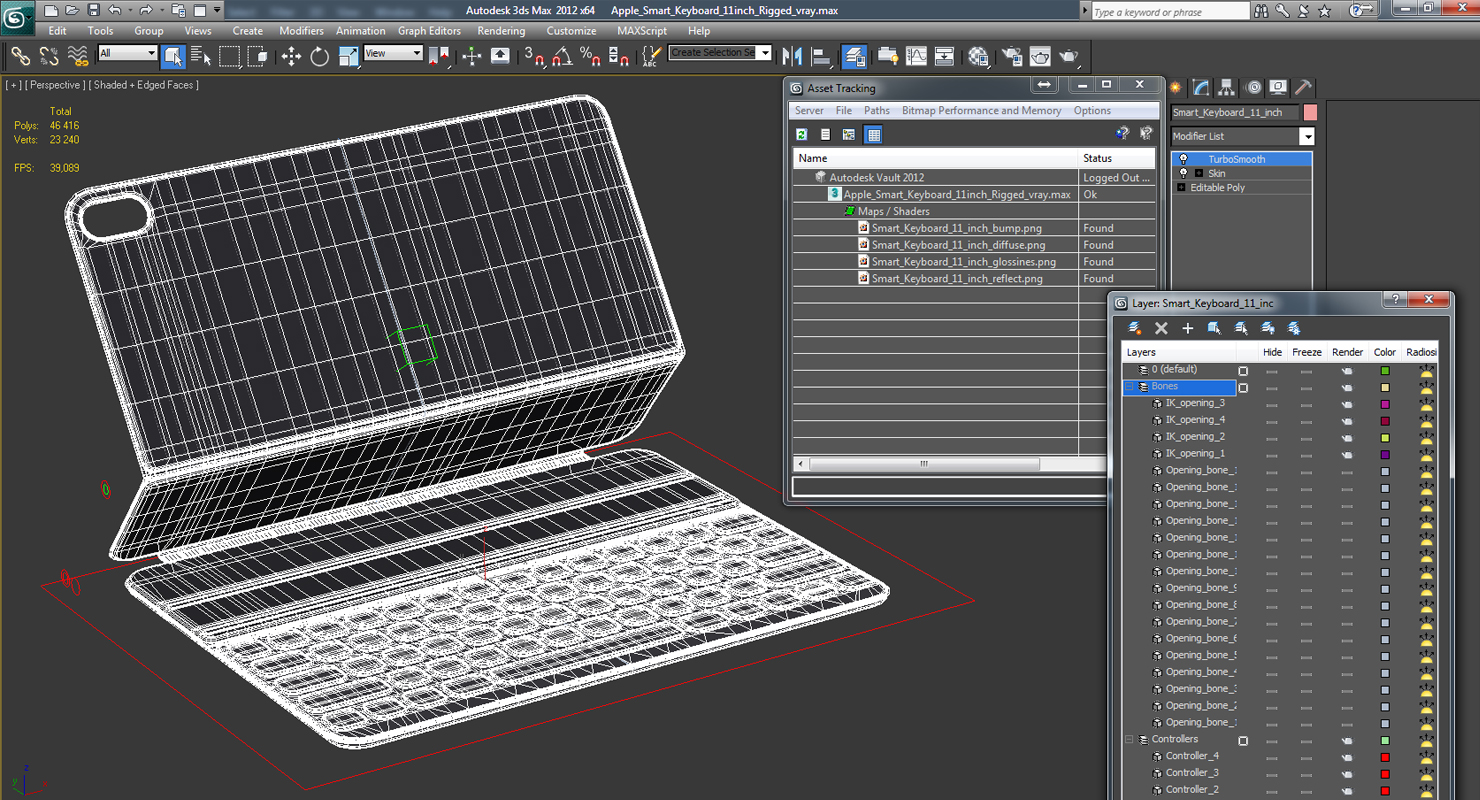This screenshot has width=1480, height=800.
Task: Click the Shaded + Edged Faces label
Action: (144, 85)
